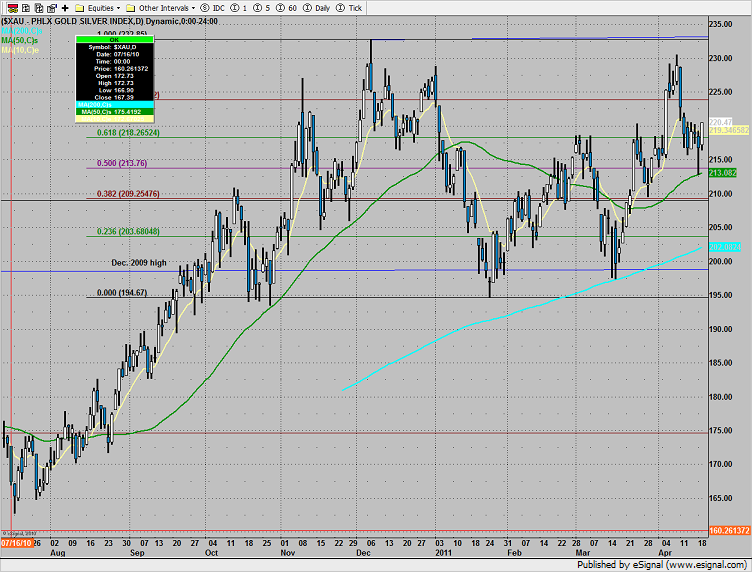Switch to the 5-minute interval
The image size is (752, 572).
(262, 8)
